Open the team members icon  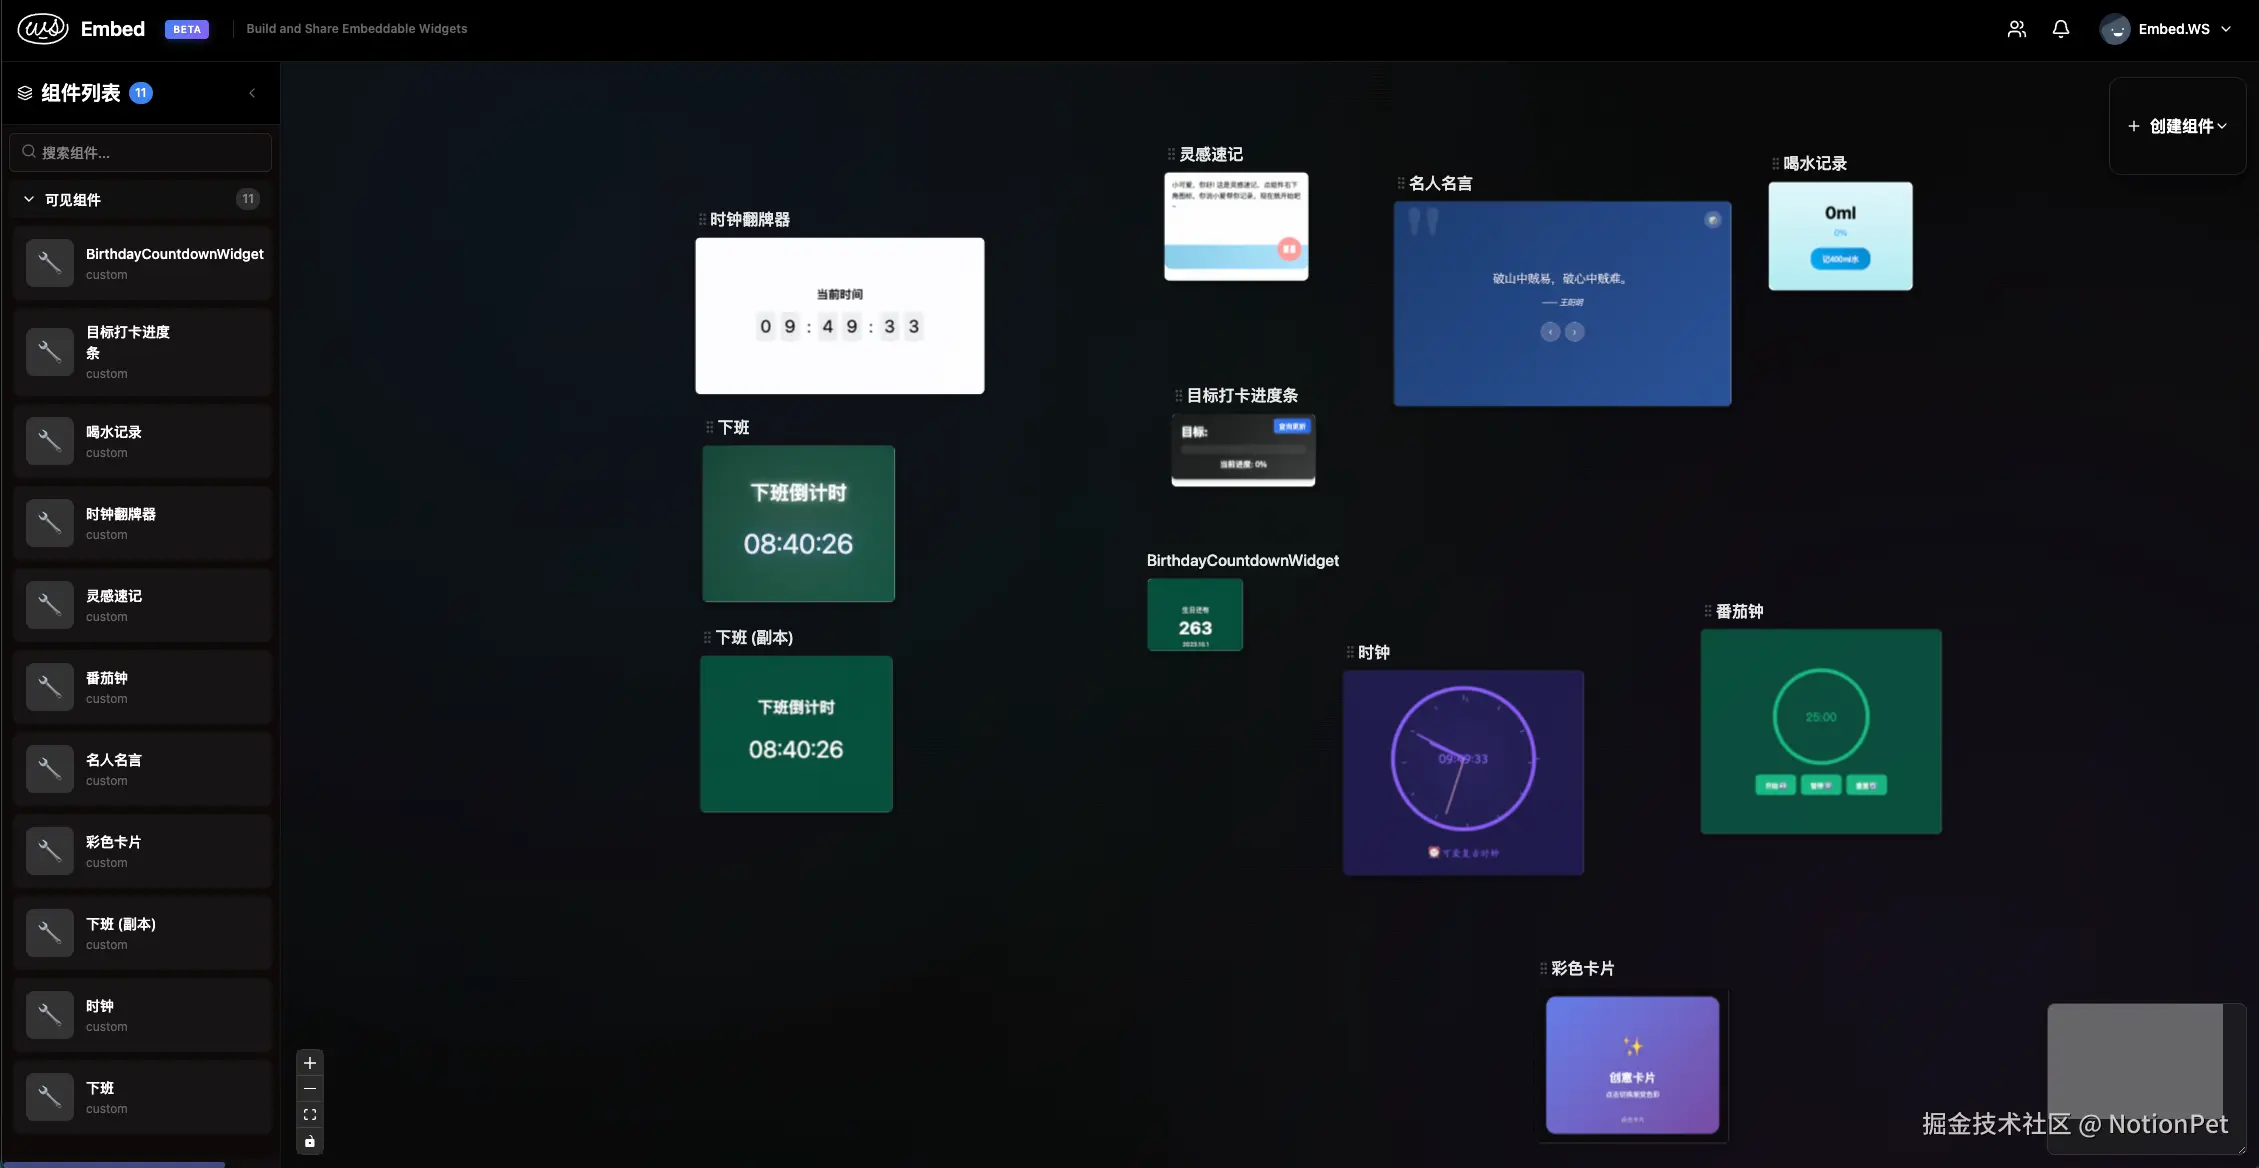click(x=2017, y=29)
